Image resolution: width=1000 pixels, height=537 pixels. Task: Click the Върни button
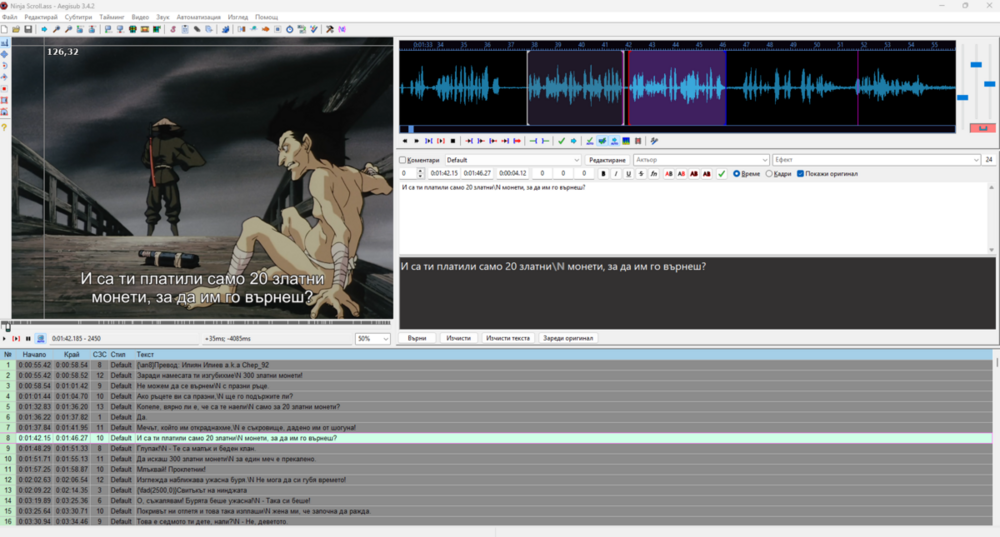coord(417,338)
